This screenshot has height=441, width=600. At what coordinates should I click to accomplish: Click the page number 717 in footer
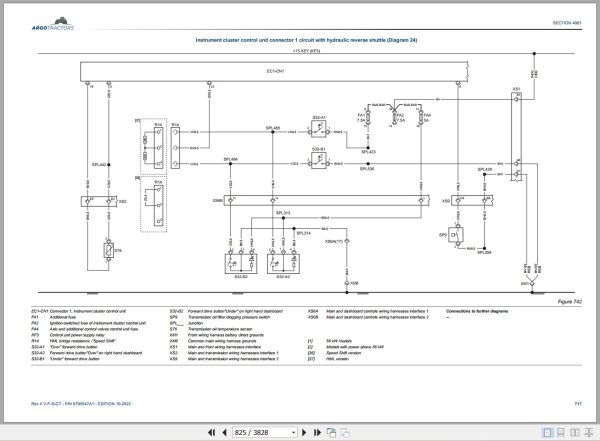point(578,403)
